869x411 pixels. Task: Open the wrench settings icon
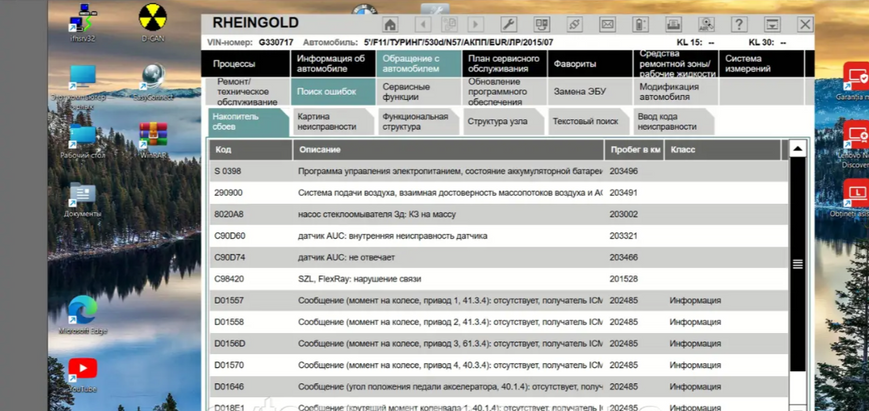(x=509, y=24)
